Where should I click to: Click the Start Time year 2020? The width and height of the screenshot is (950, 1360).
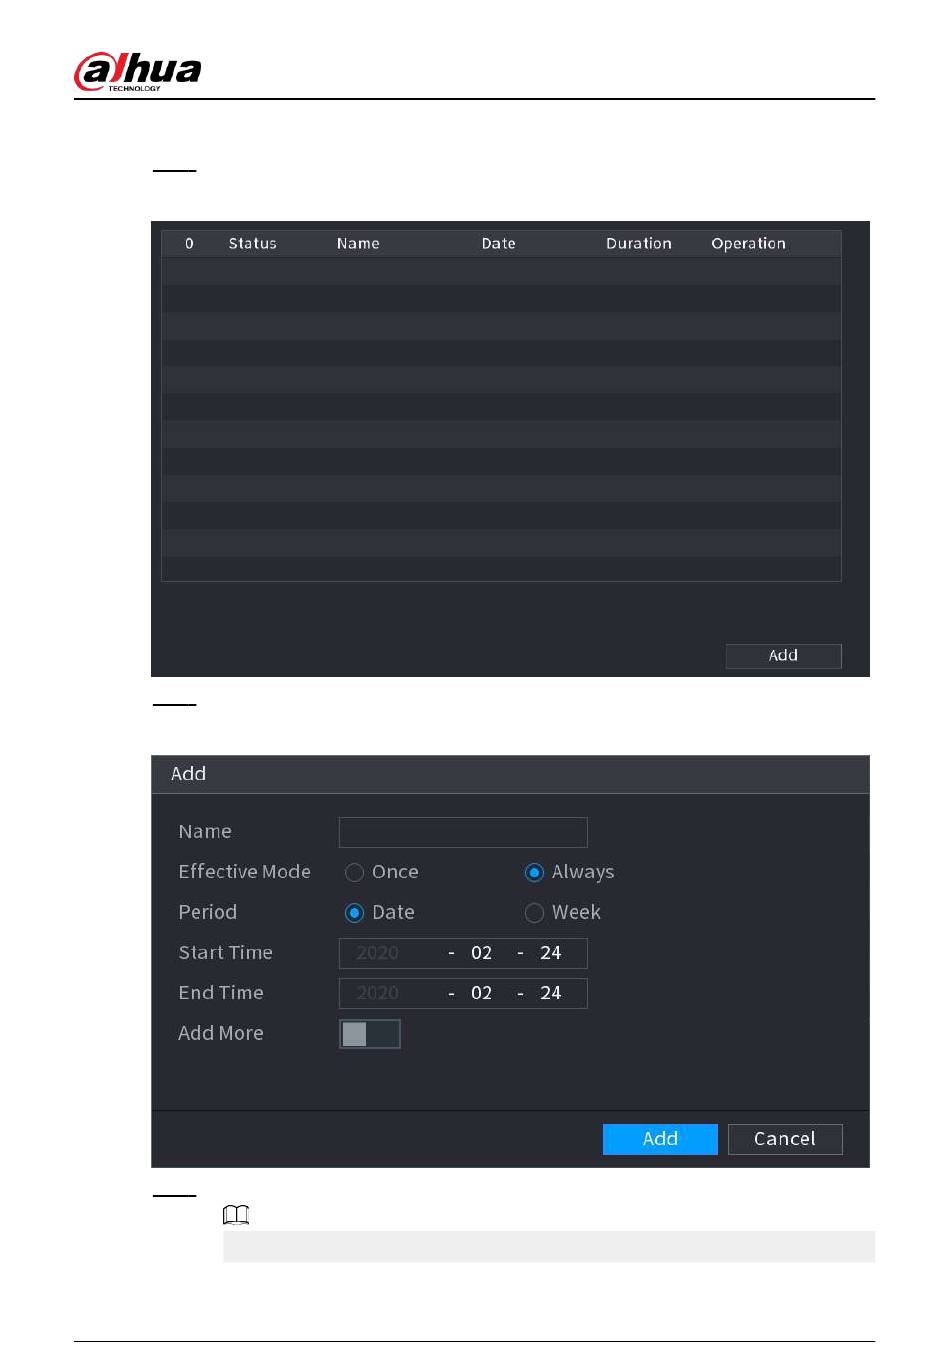(378, 953)
